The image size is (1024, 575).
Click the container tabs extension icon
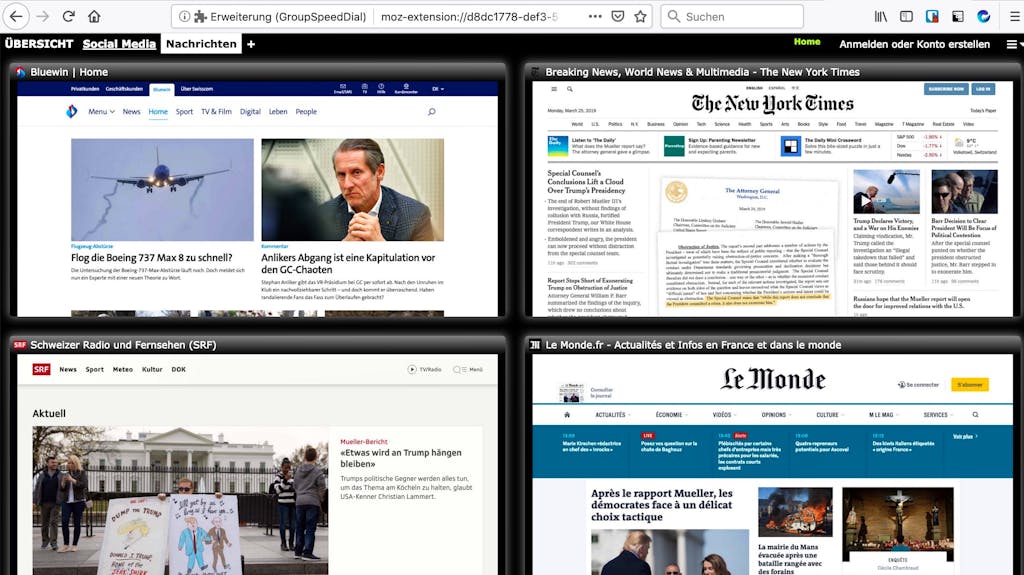pyautogui.click(x=932, y=16)
